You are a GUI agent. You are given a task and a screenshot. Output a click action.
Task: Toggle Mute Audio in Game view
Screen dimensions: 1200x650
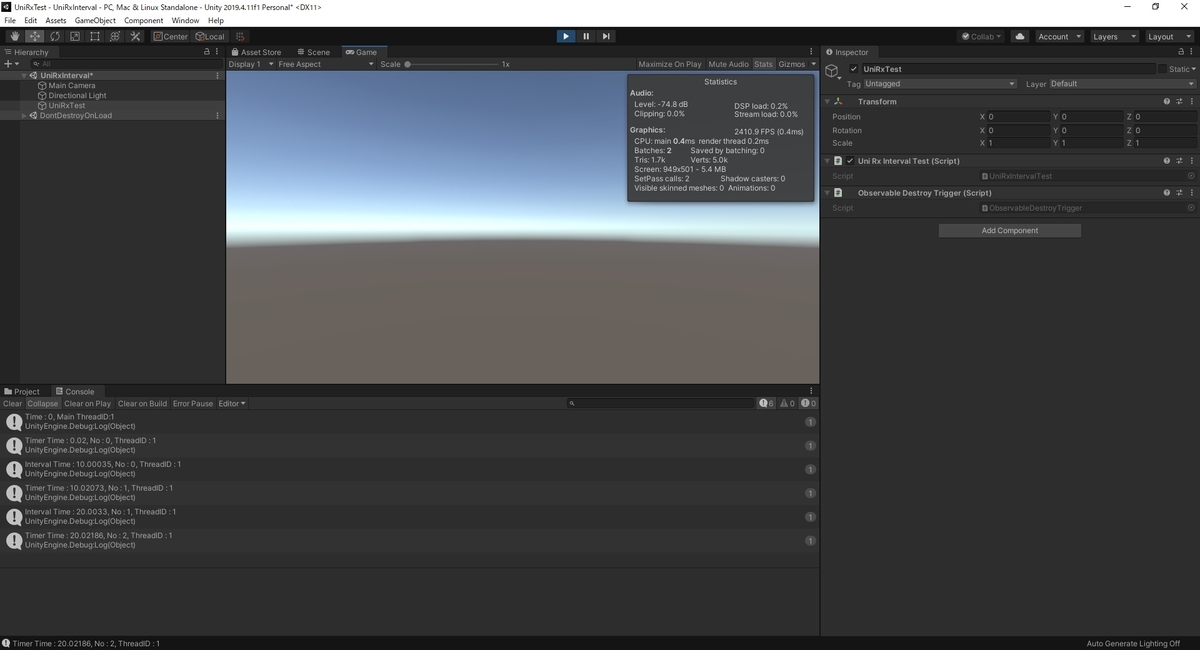728,64
